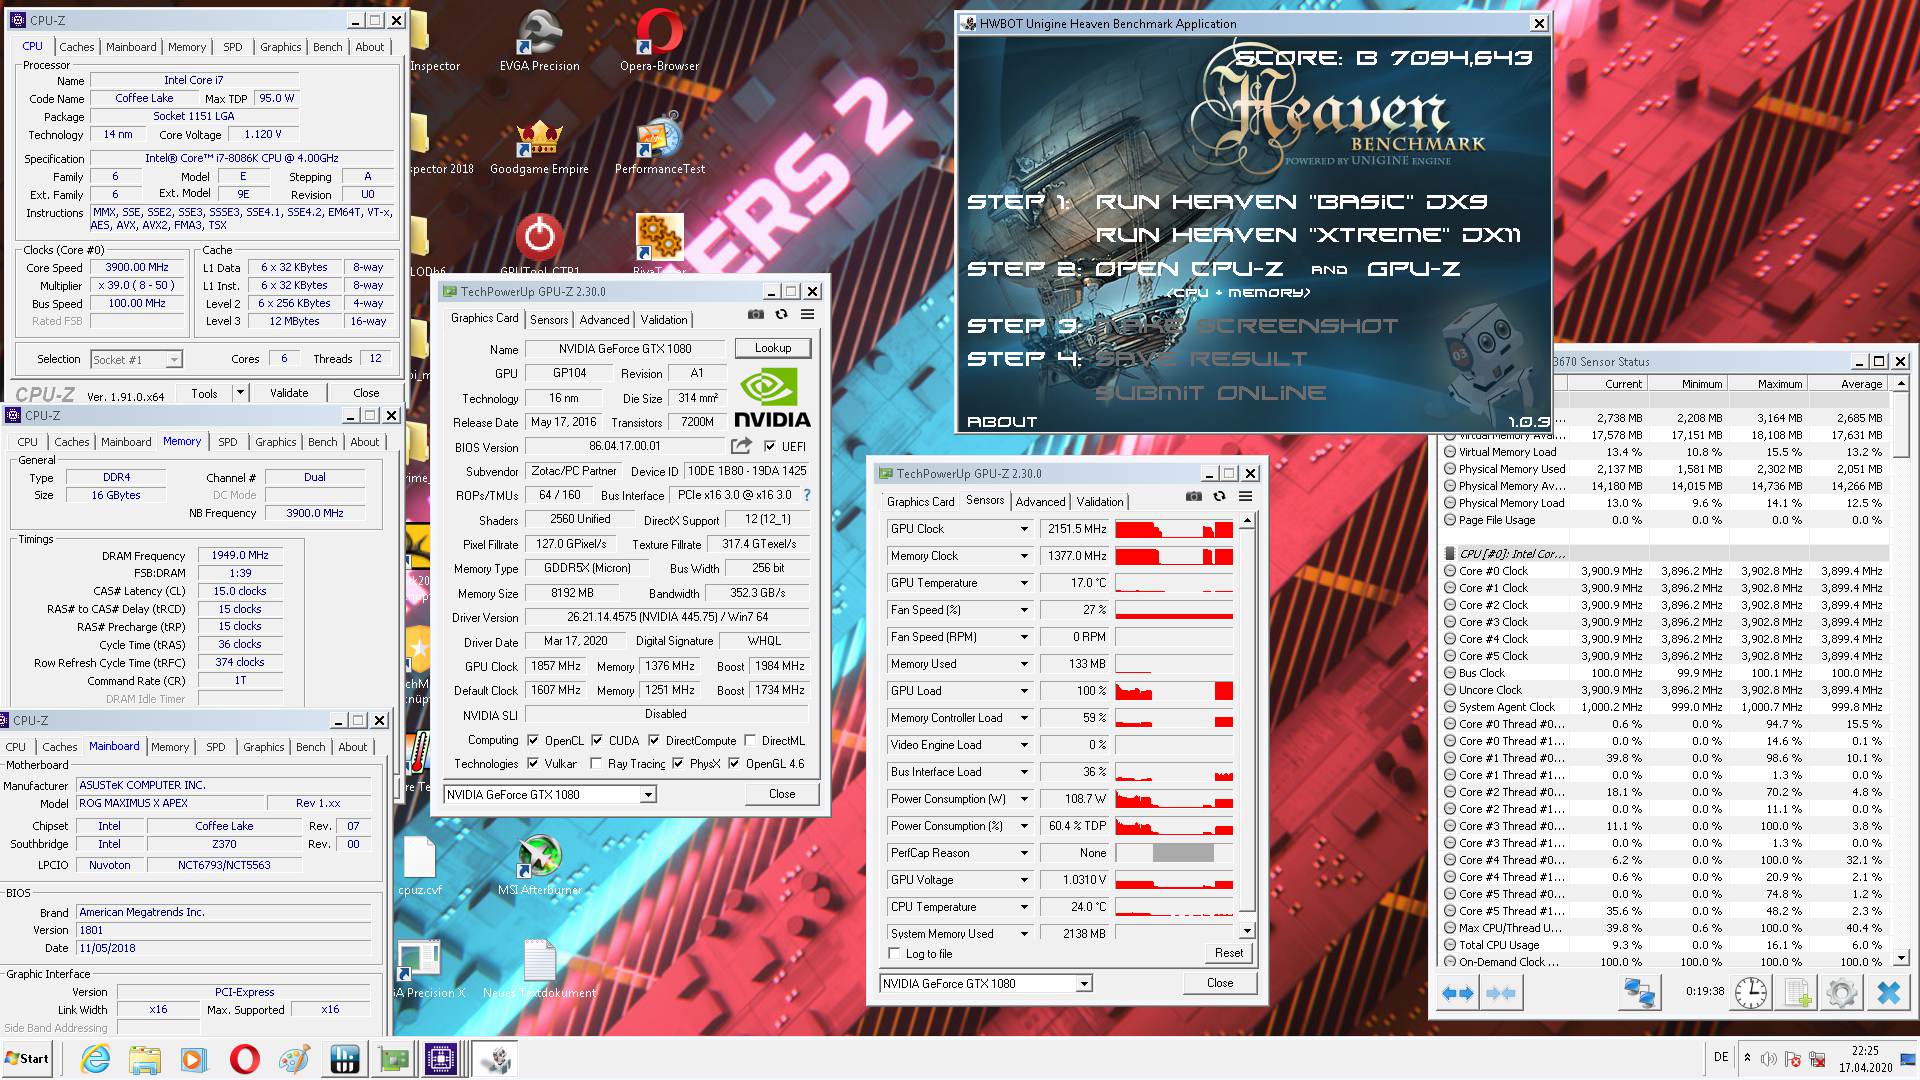Viewport: 1920px width, 1080px height.
Task: Open the GPU Load sensor dropdown
Action: [1024, 691]
